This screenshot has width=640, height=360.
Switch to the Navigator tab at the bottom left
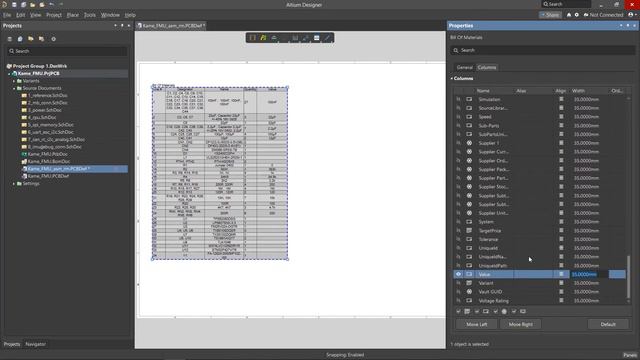[x=36, y=344]
